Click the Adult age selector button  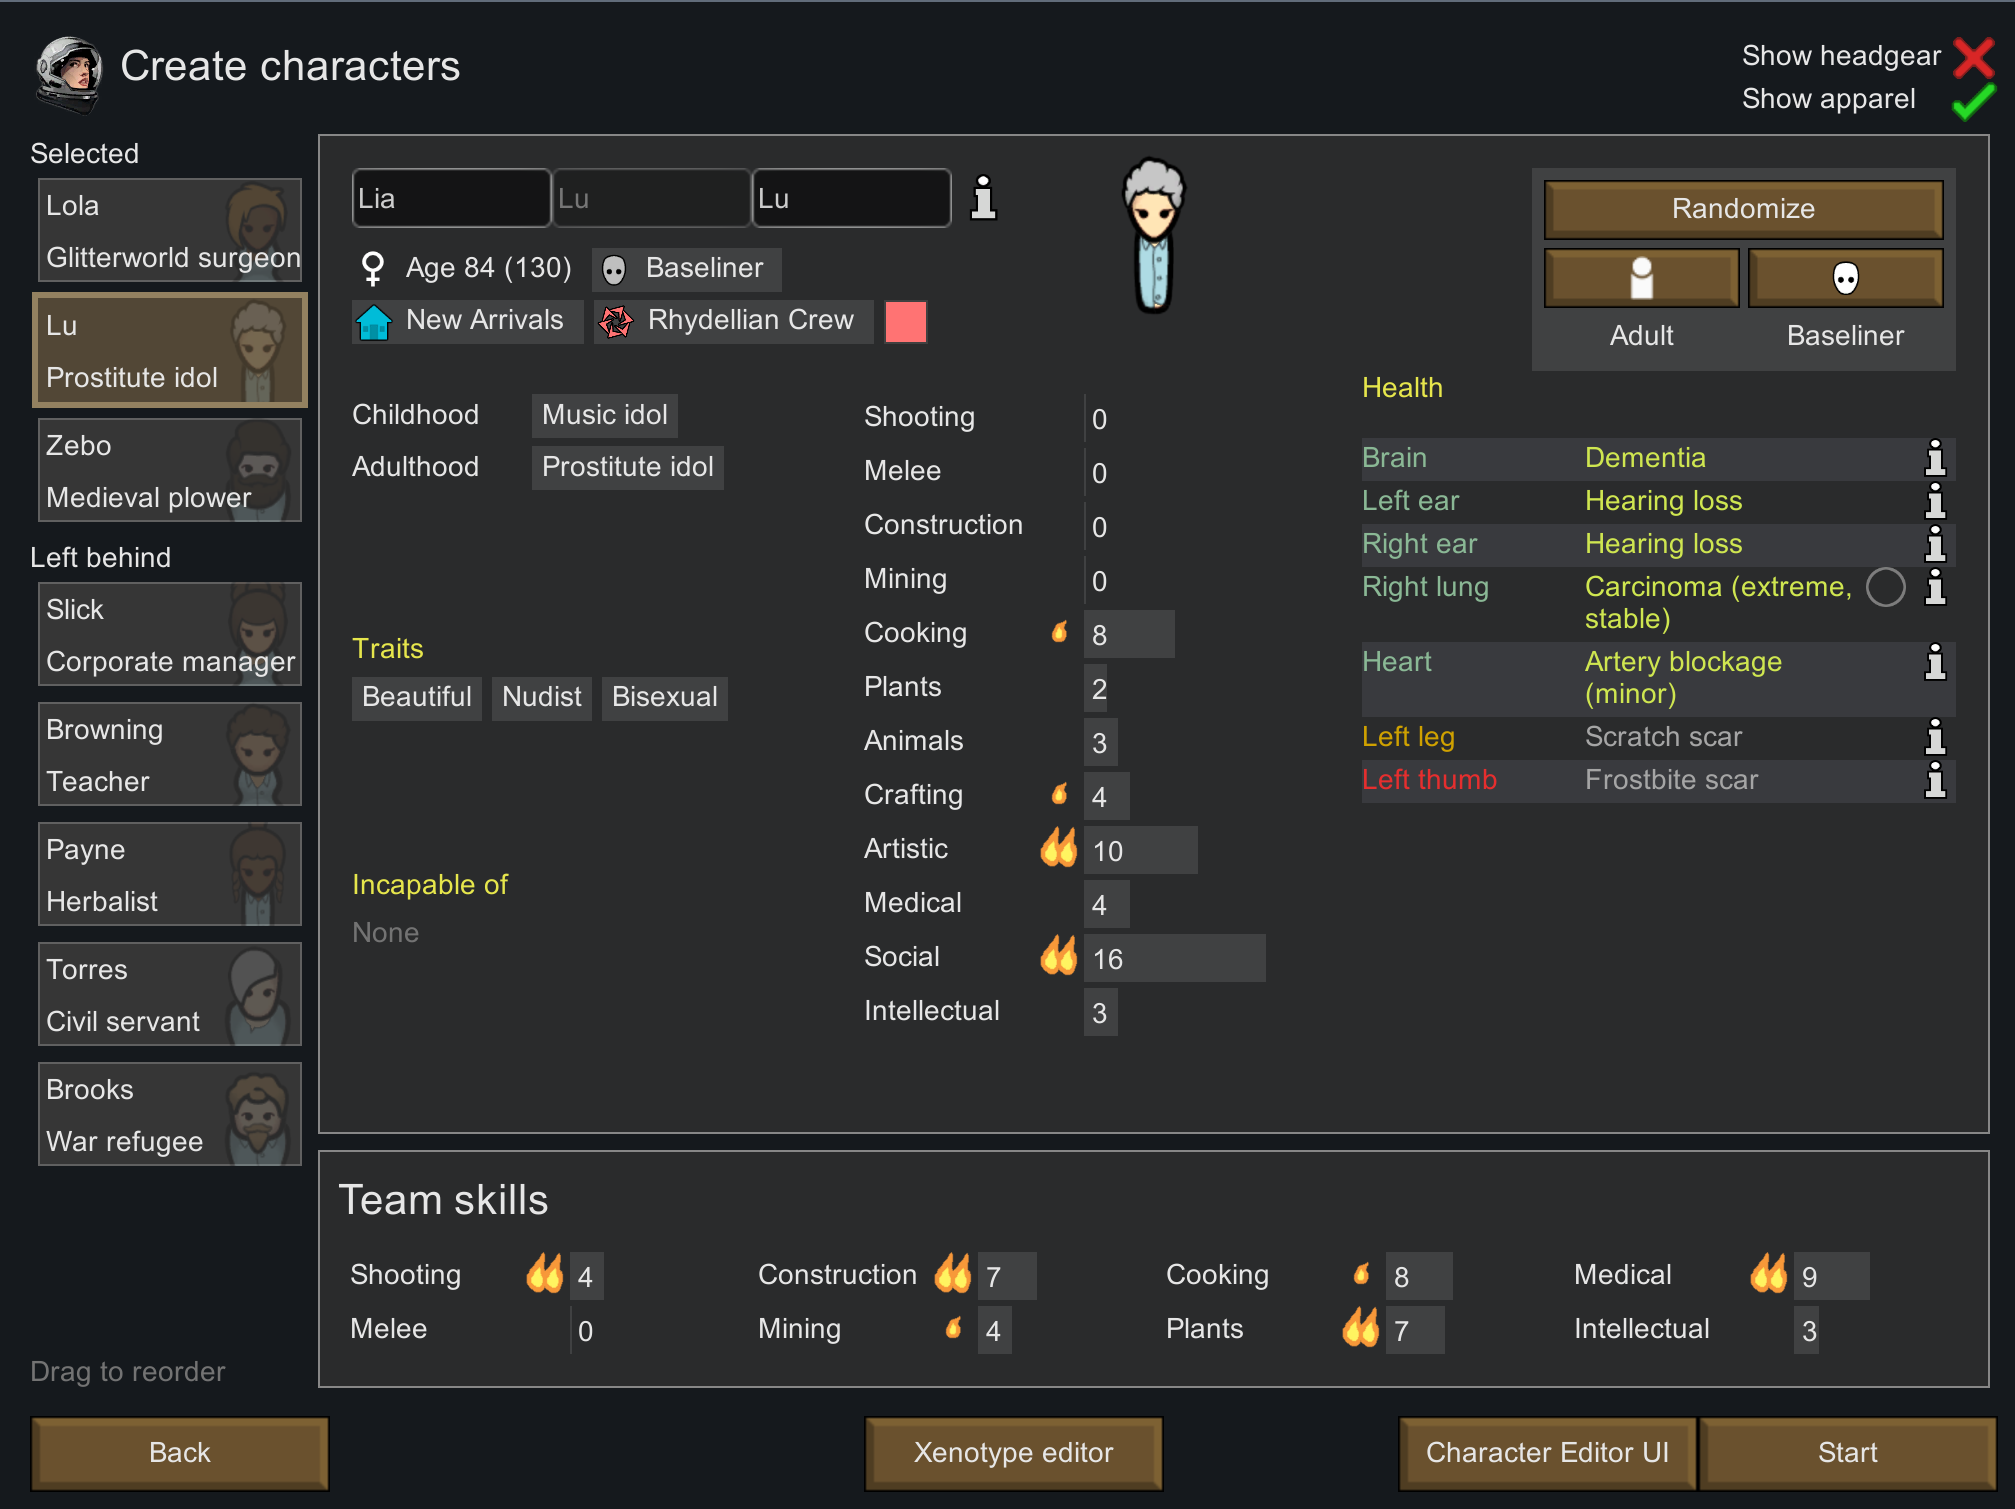tap(1641, 278)
